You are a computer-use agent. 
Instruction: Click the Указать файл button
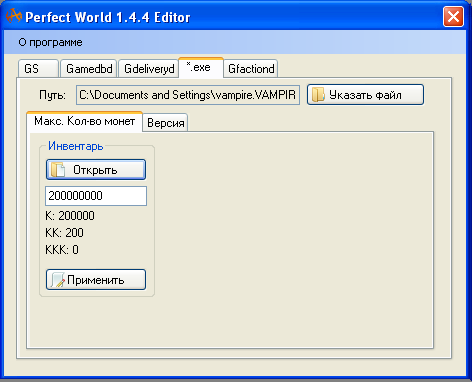click(365, 95)
